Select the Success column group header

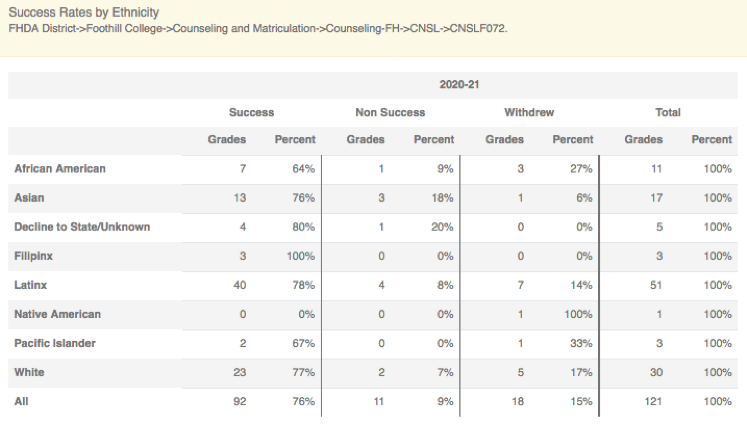(251, 113)
